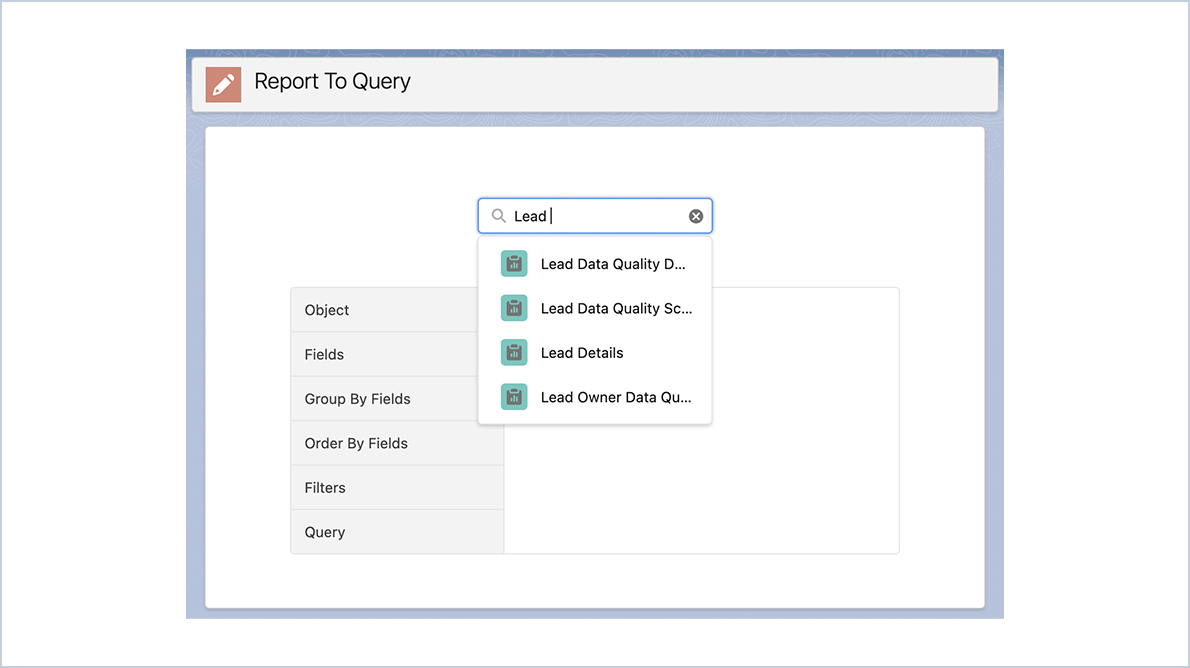Clear the search text using the X icon
Screen dimensions: 1190x668
click(696, 215)
